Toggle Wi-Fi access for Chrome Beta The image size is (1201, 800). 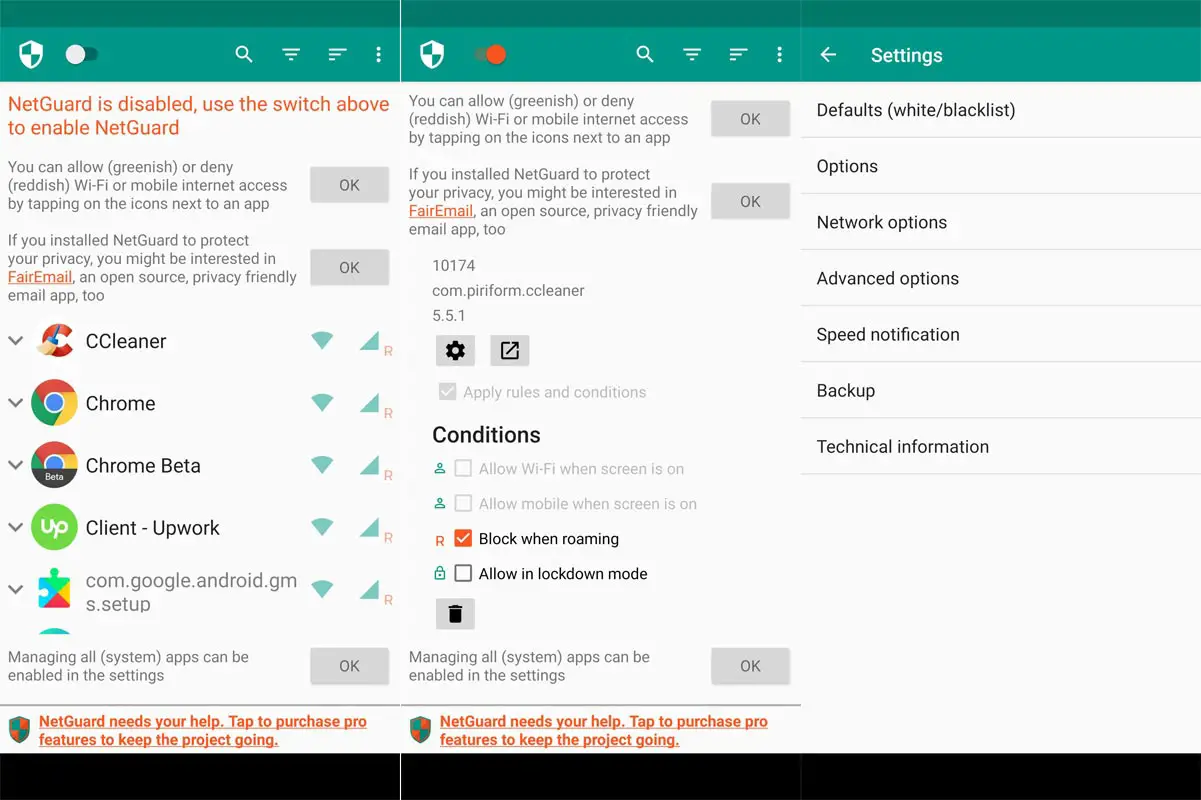[322, 465]
